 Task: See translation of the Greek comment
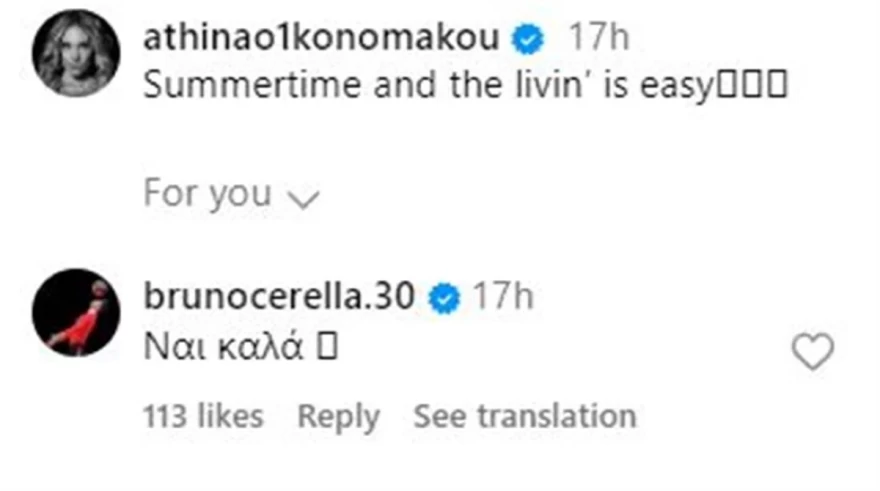point(524,416)
